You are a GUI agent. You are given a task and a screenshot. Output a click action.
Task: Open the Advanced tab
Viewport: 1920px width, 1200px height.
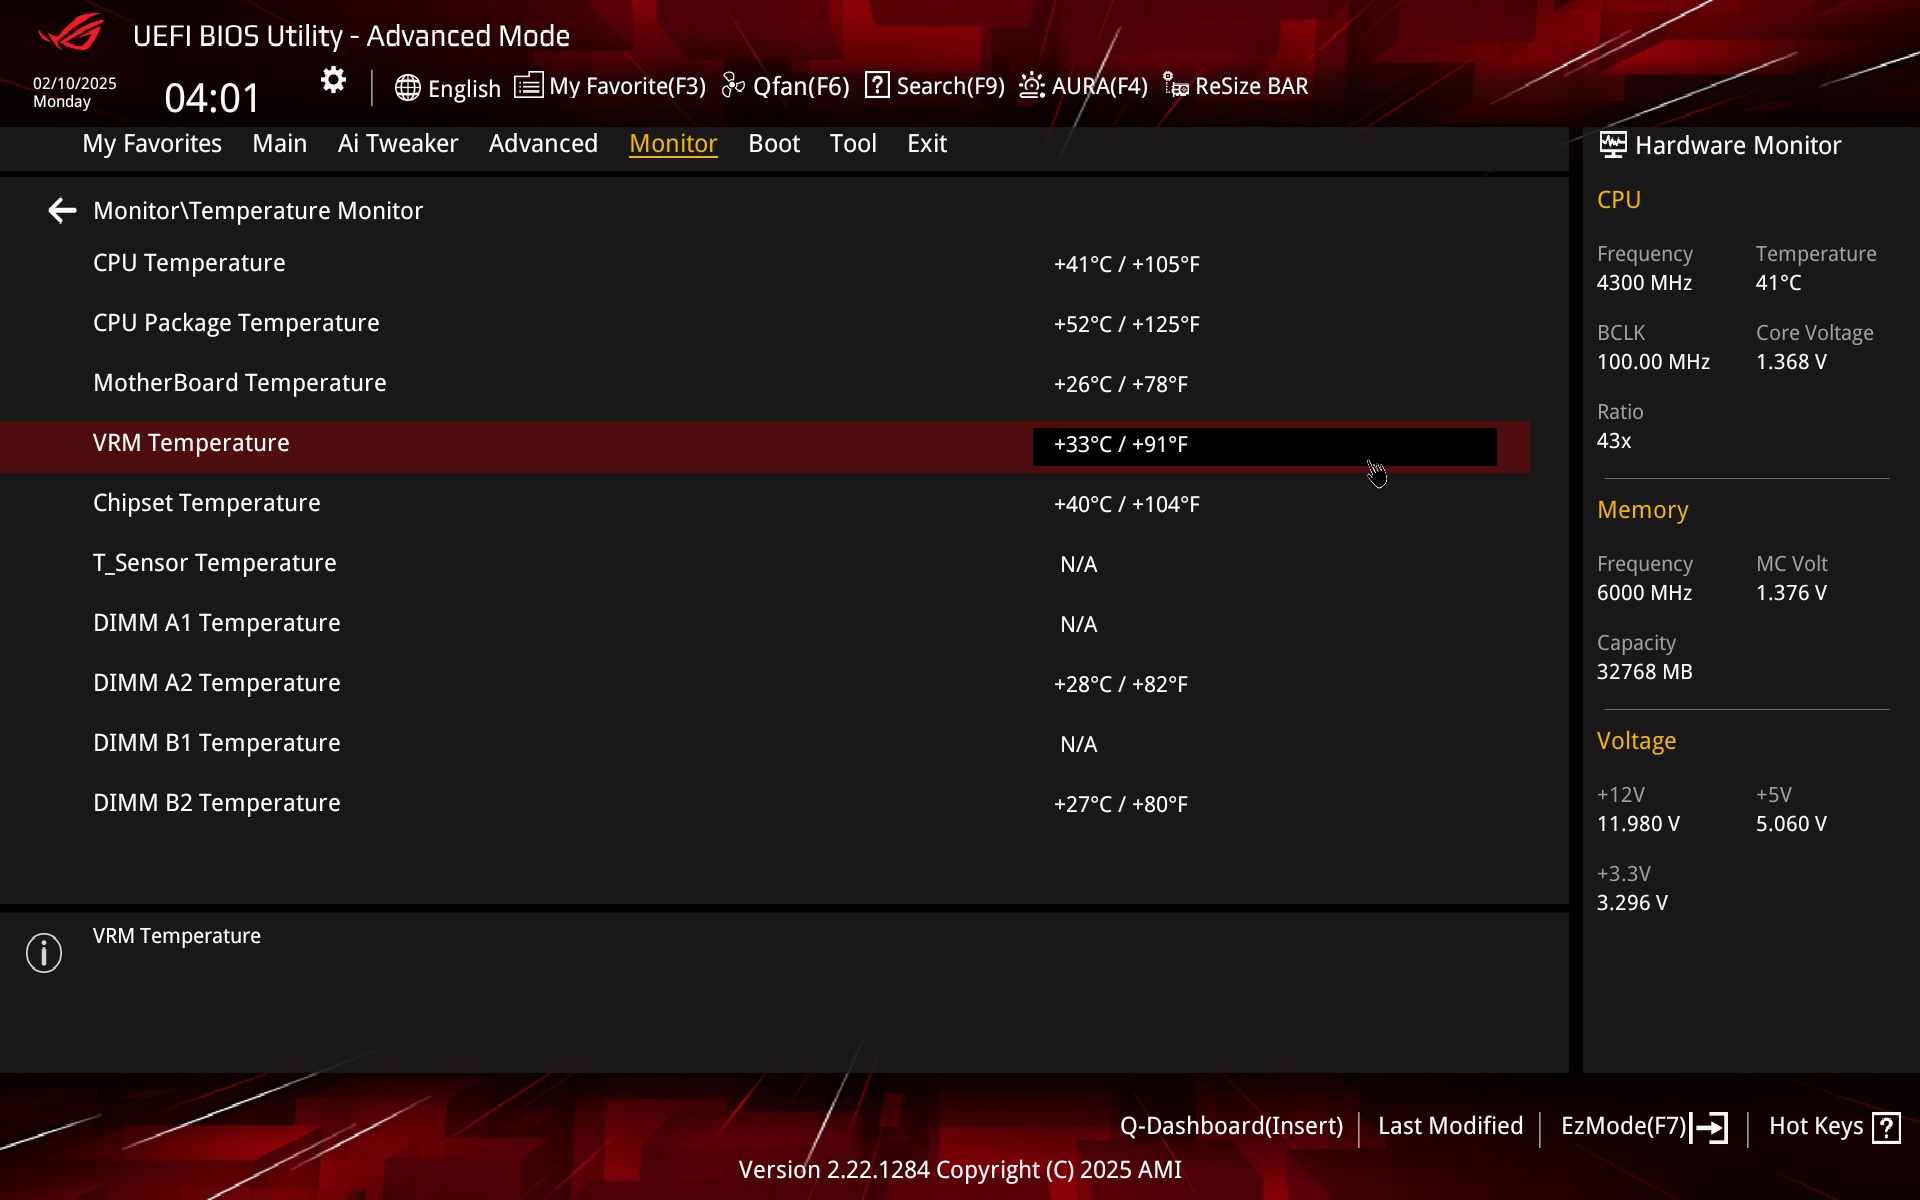(x=543, y=144)
